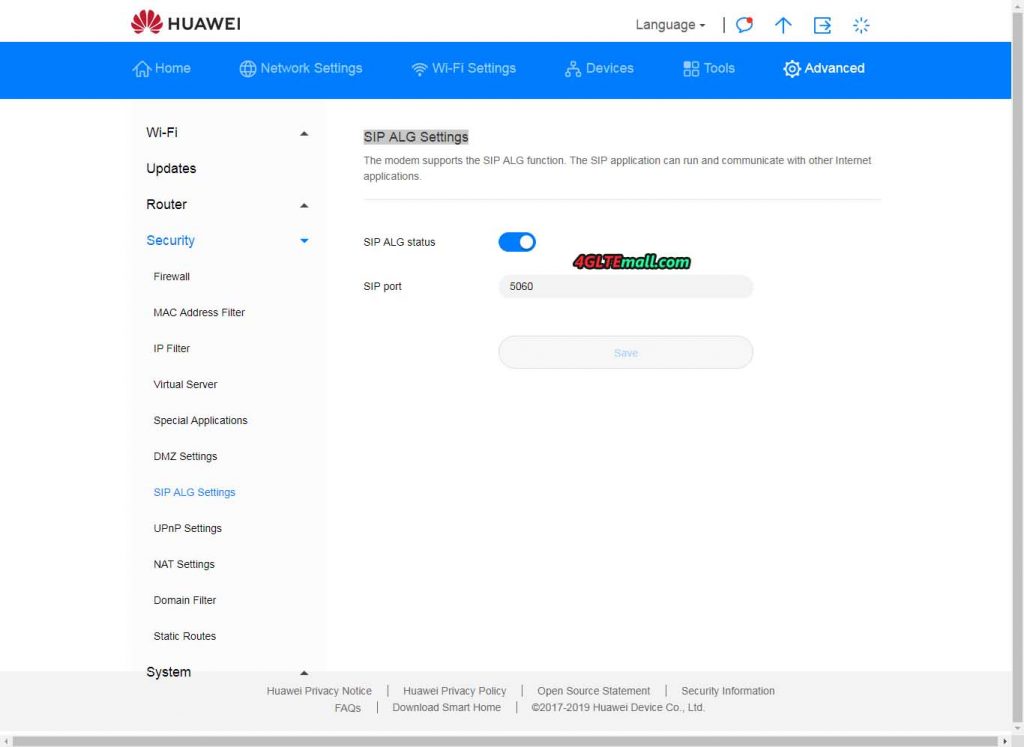Disable the SIP ALG status switch
Screen dimensions: 1024x747
[x=517, y=241]
